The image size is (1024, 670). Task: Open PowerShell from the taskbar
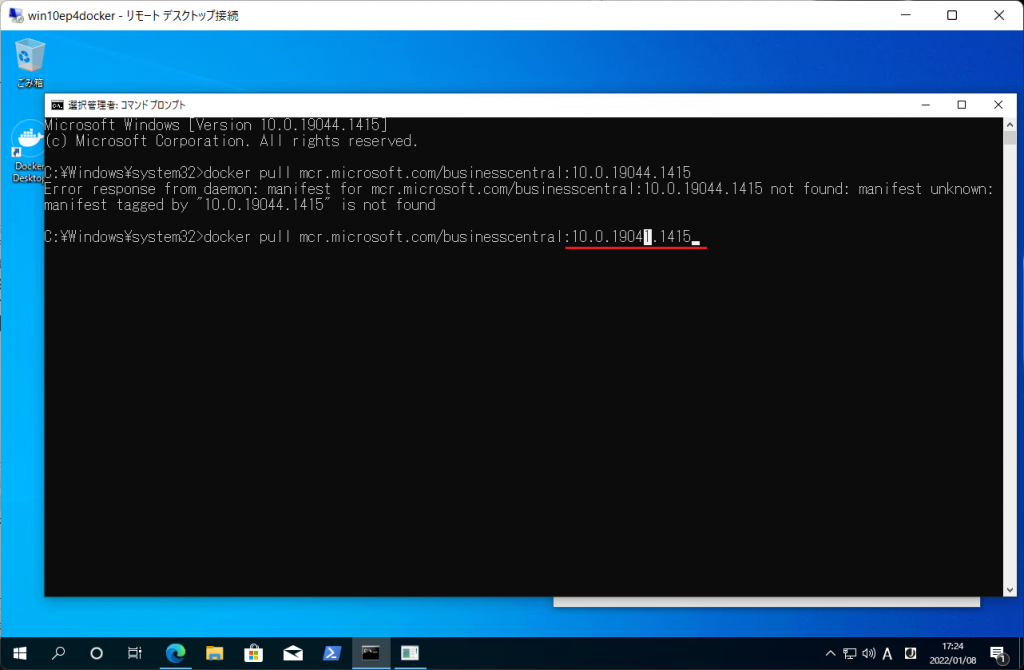(x=332, y=653)
